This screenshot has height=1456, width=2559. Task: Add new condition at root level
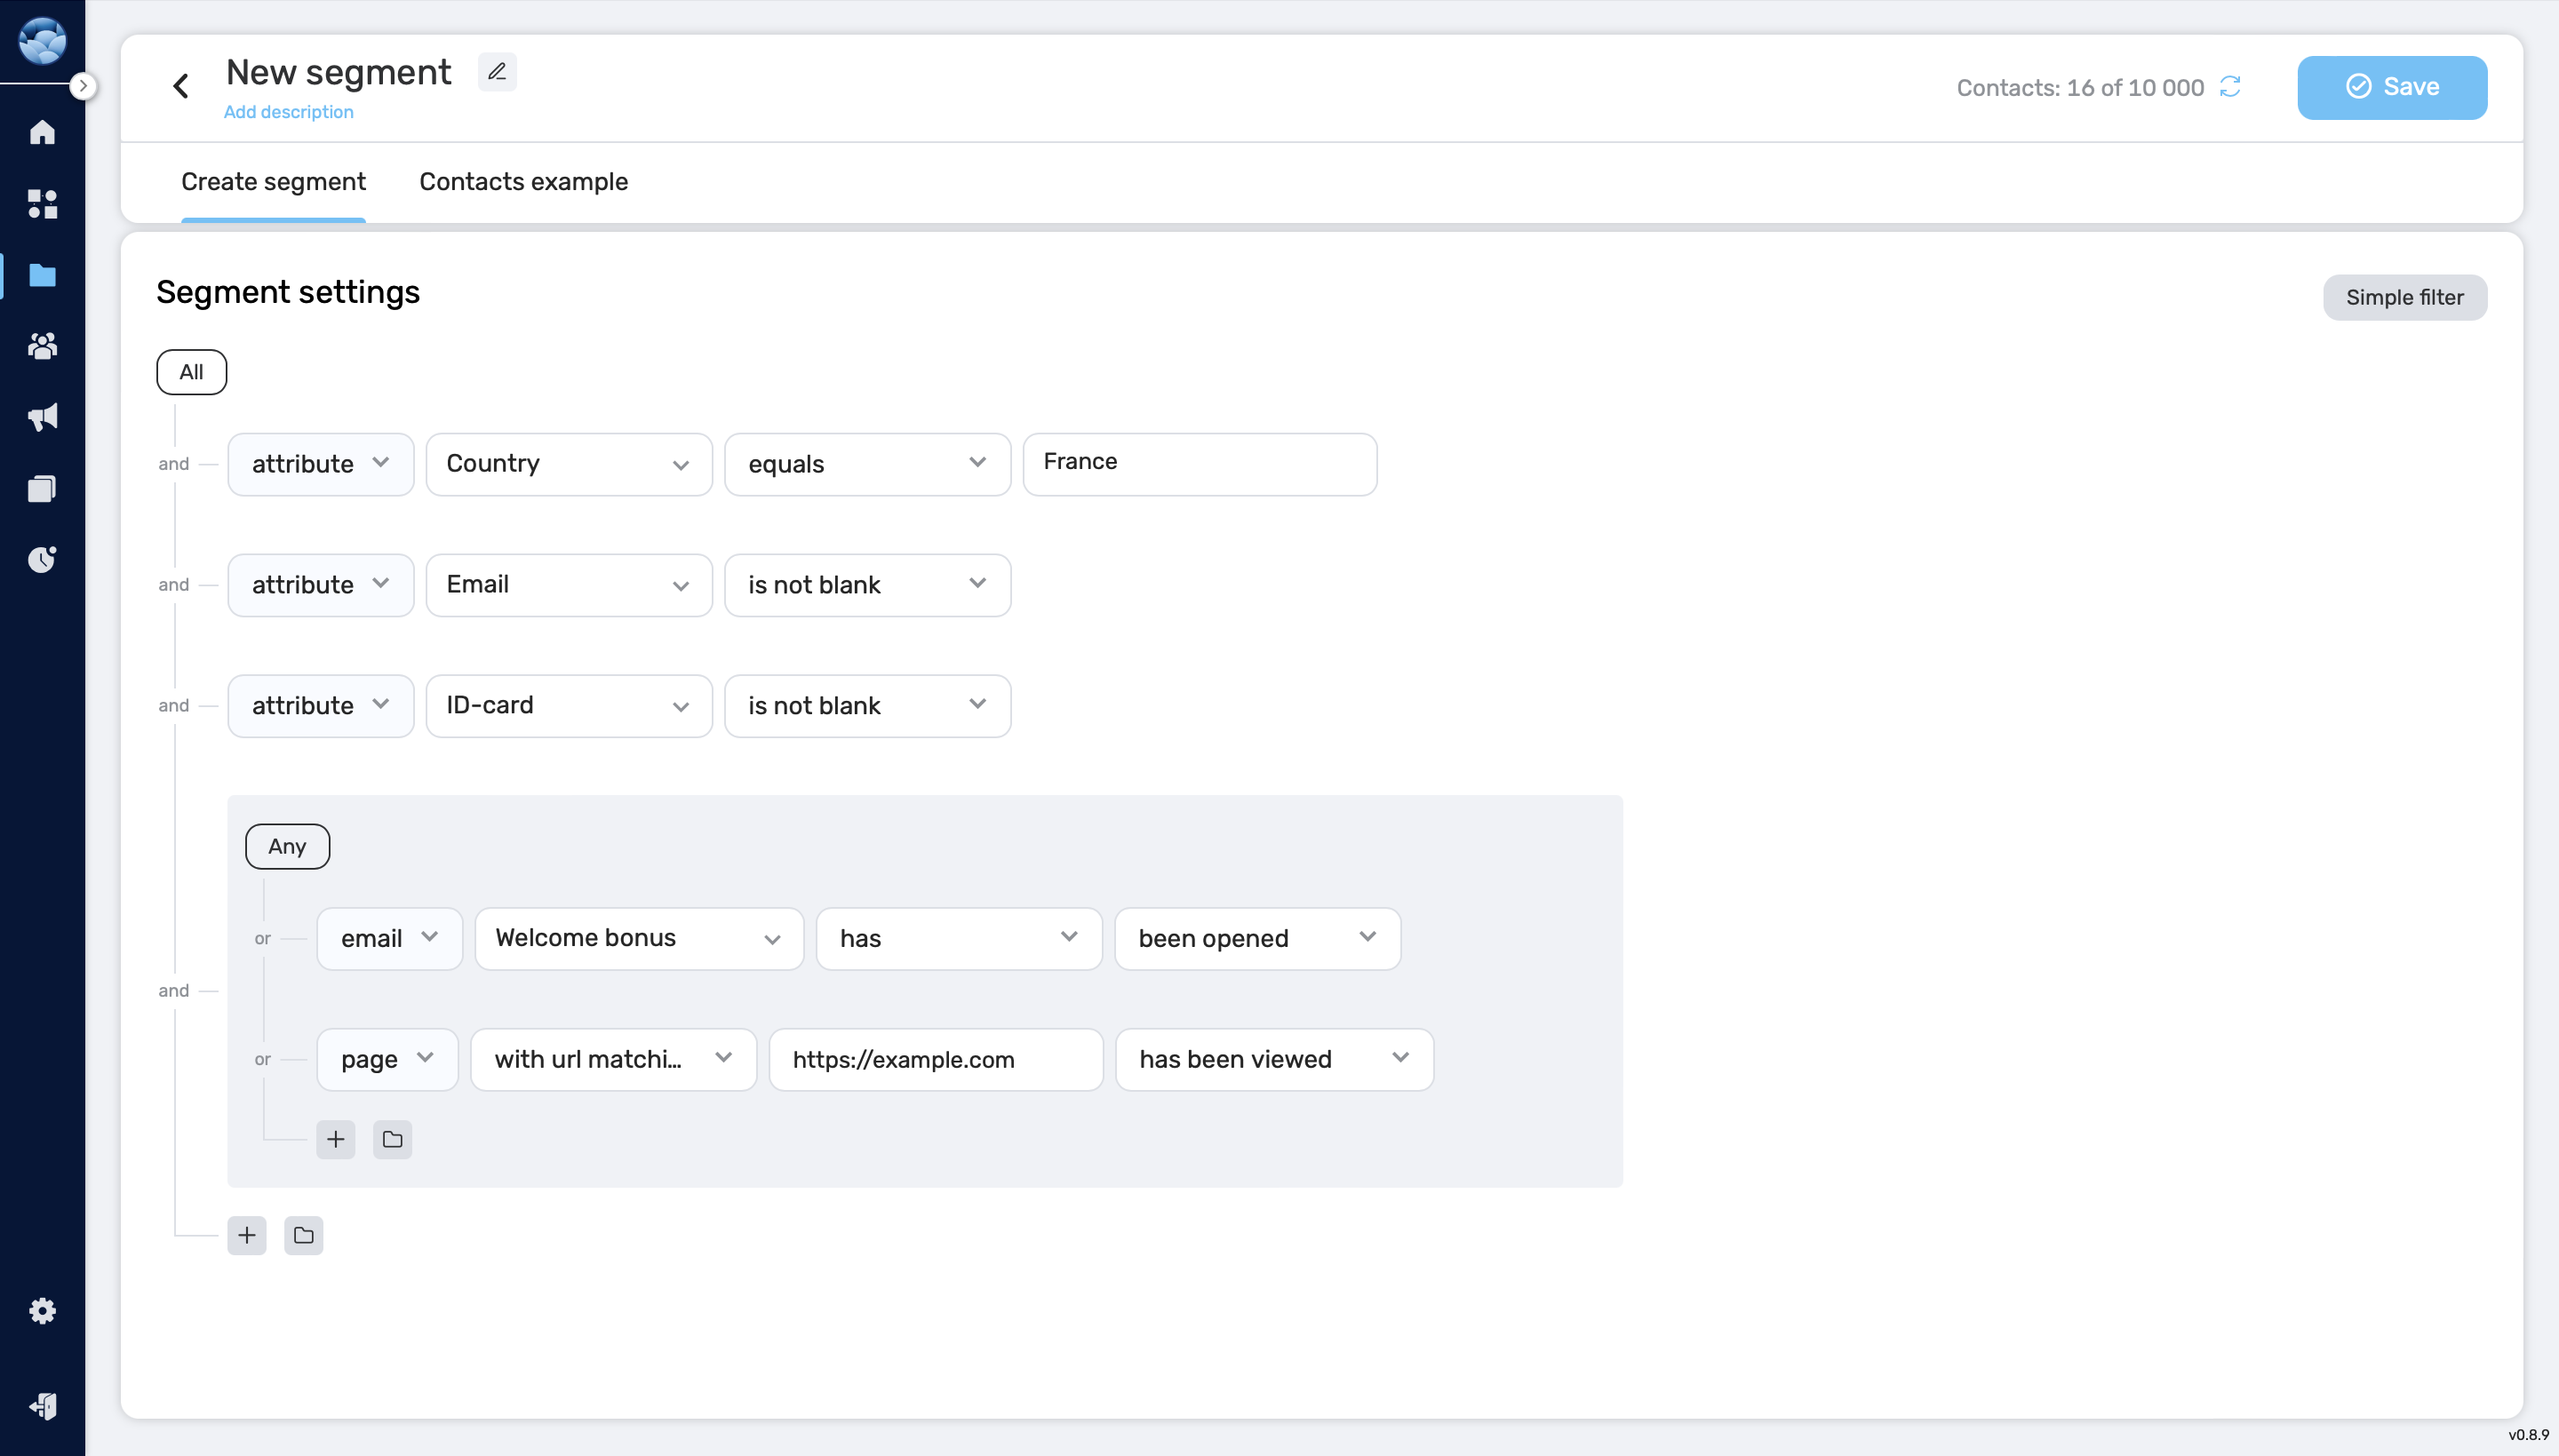246,1235
